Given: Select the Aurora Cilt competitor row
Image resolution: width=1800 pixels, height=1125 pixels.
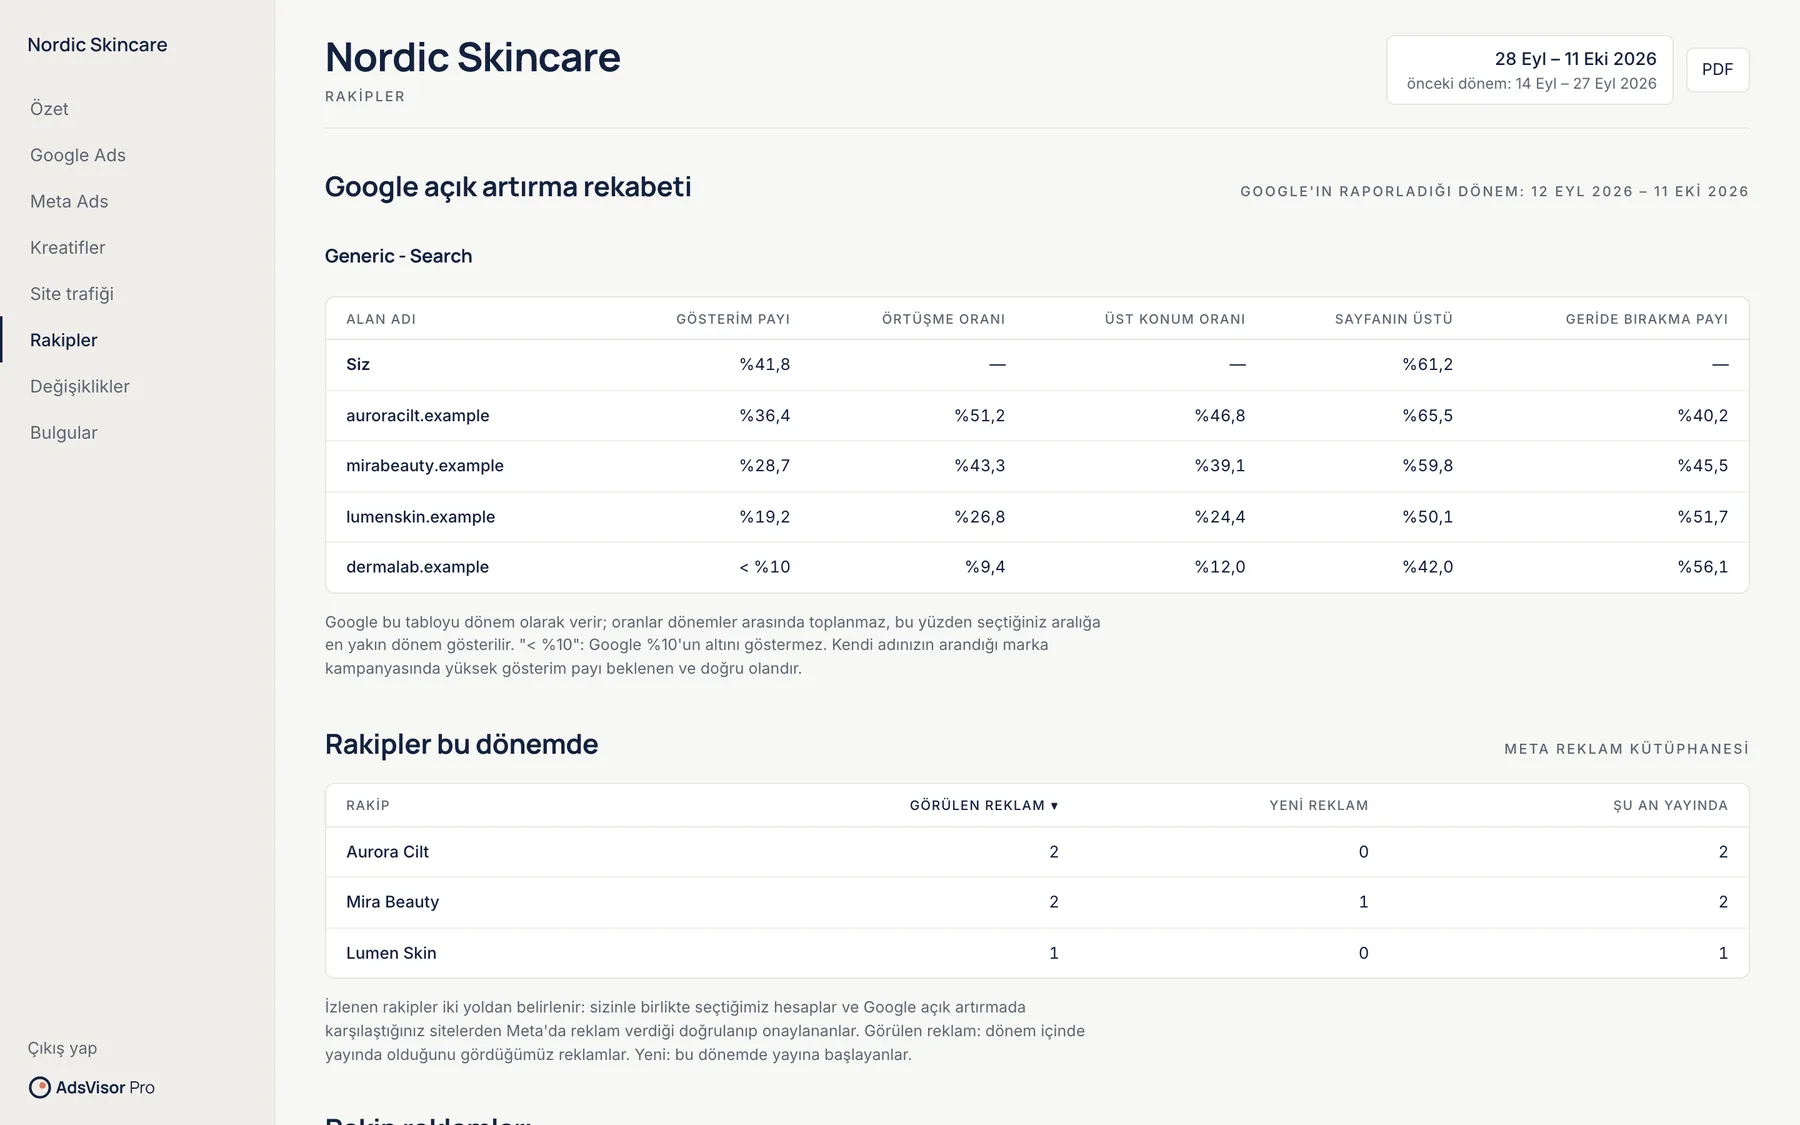Looking at the screenshot, I should tap(1037, 852).
